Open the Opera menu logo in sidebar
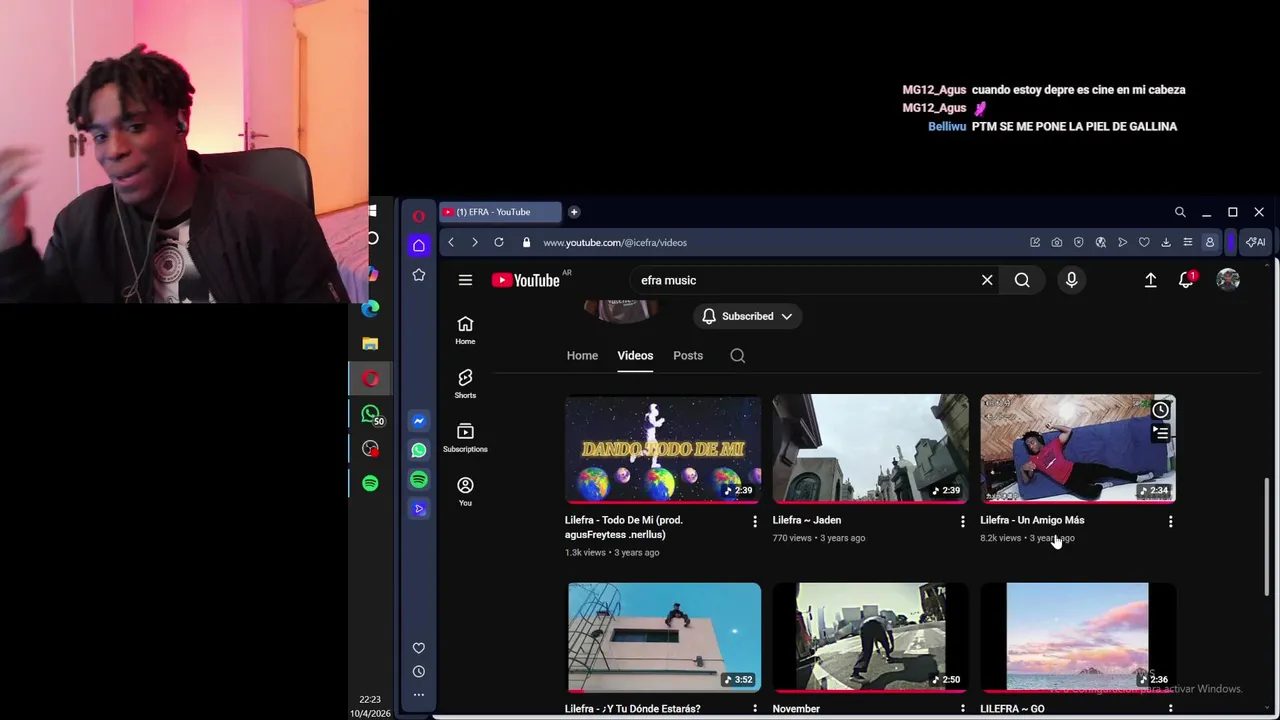This screenshot has height=720, width=1280. (419, 215)
